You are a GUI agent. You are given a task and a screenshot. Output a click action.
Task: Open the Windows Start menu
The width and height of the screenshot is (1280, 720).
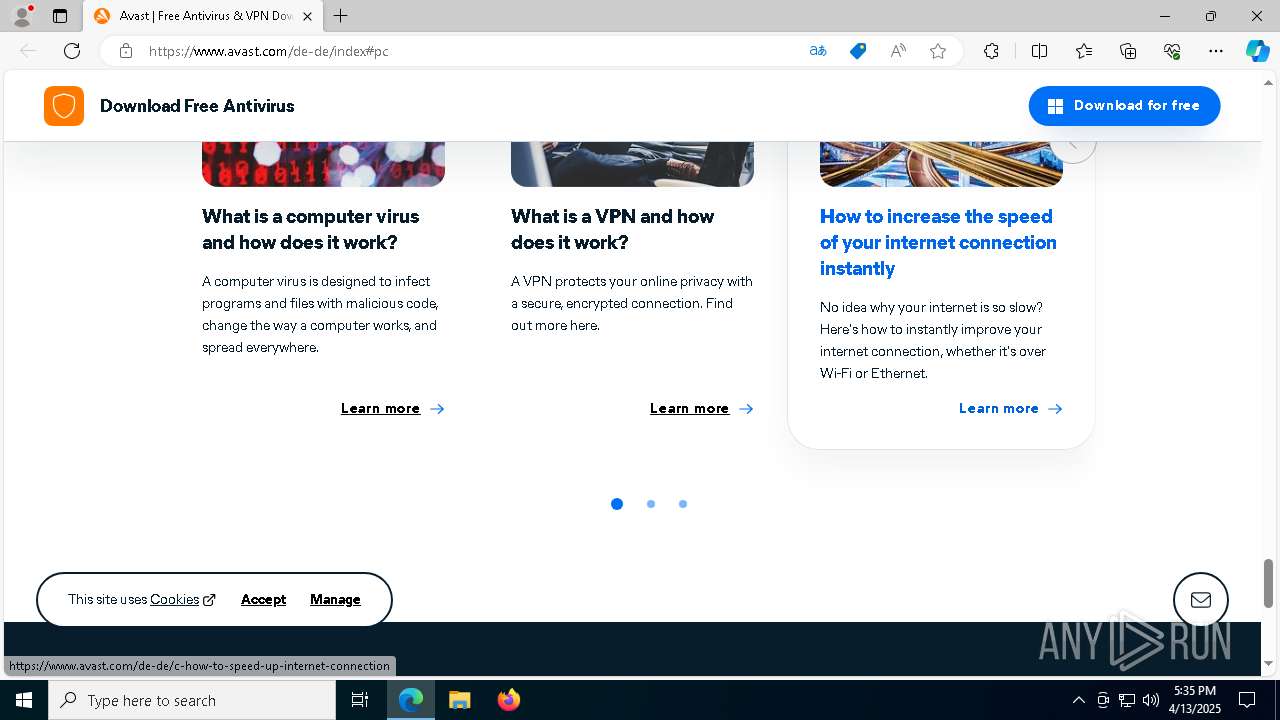[x=24, y=700]
